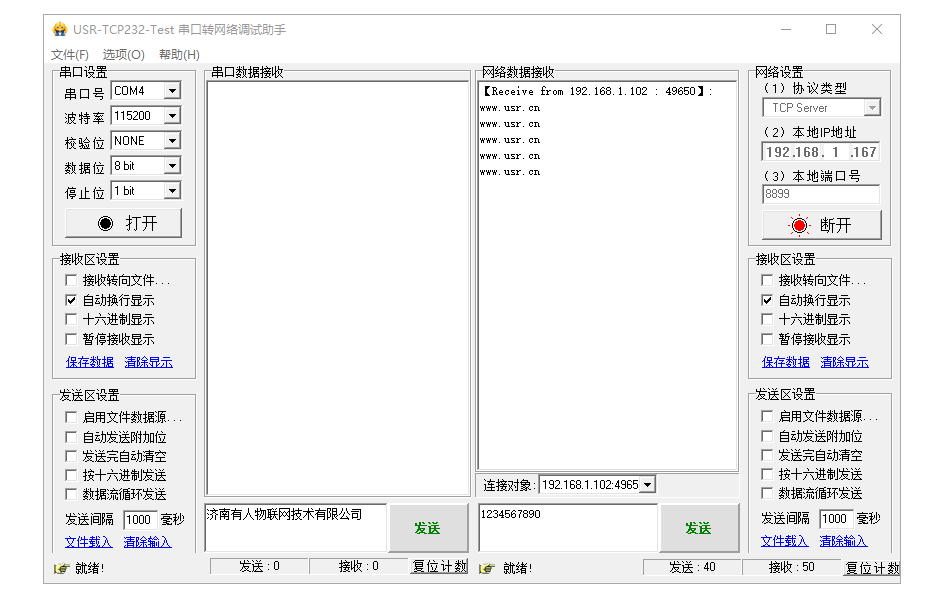
Task: Click the left status bar hand icon
Action: click(60, 568)
